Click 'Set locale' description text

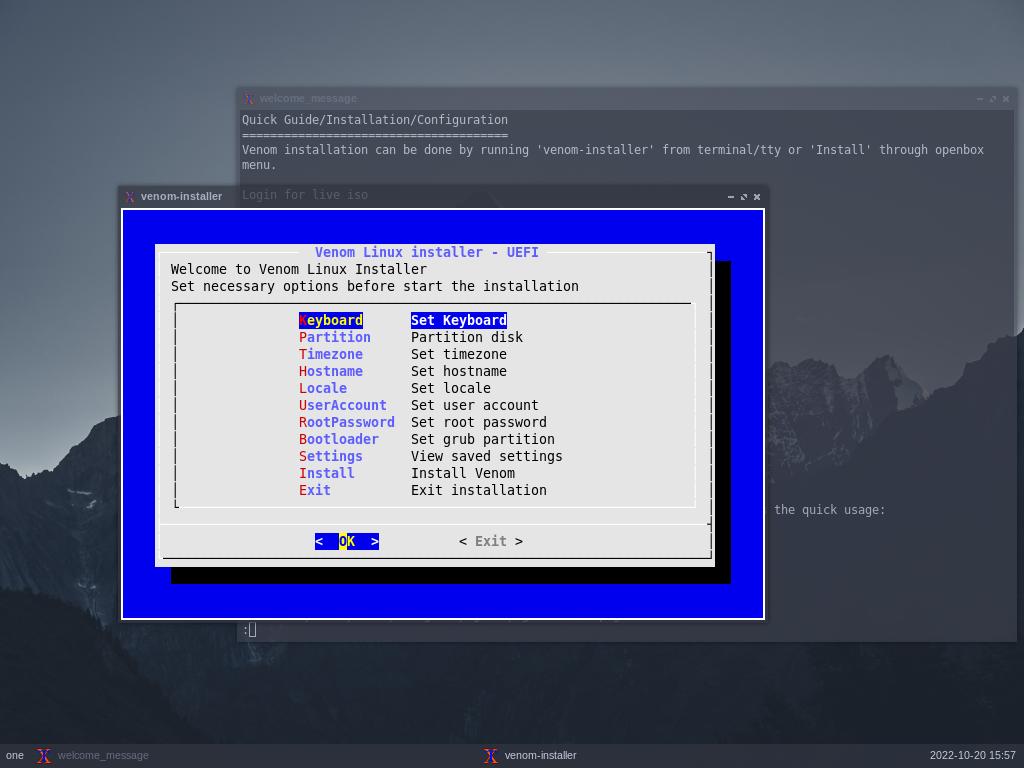451,388
